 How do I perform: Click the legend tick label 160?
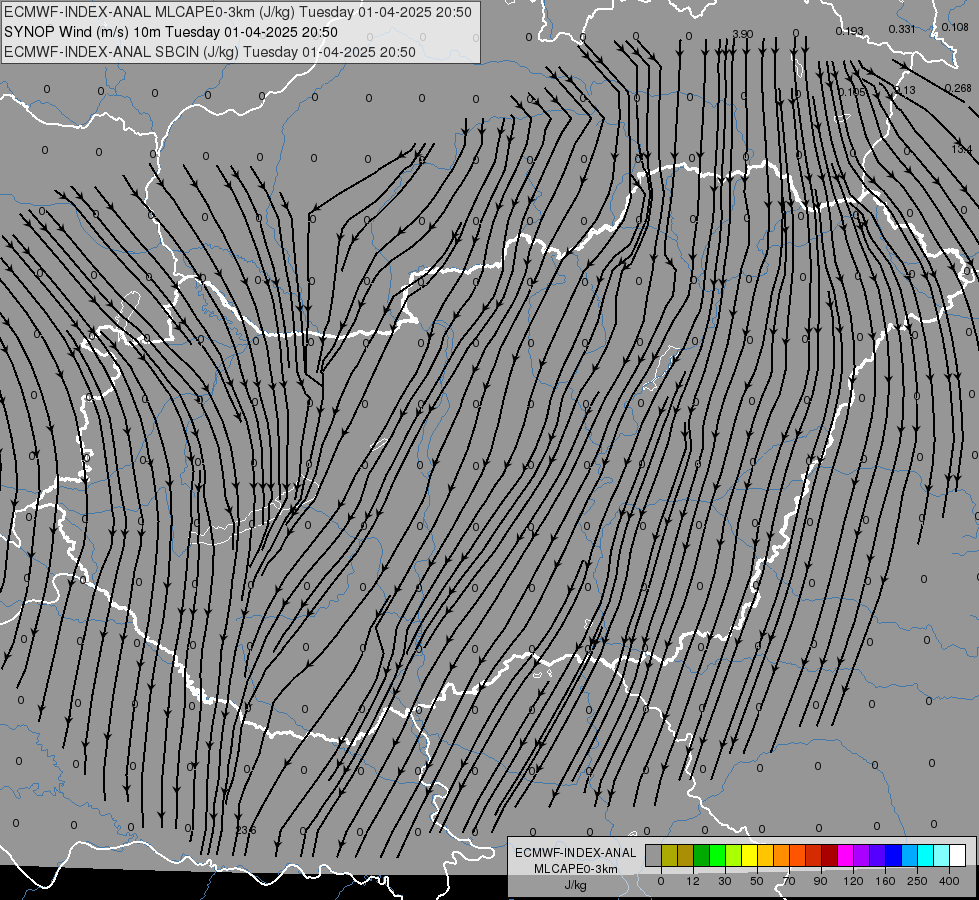click(885, 881)
